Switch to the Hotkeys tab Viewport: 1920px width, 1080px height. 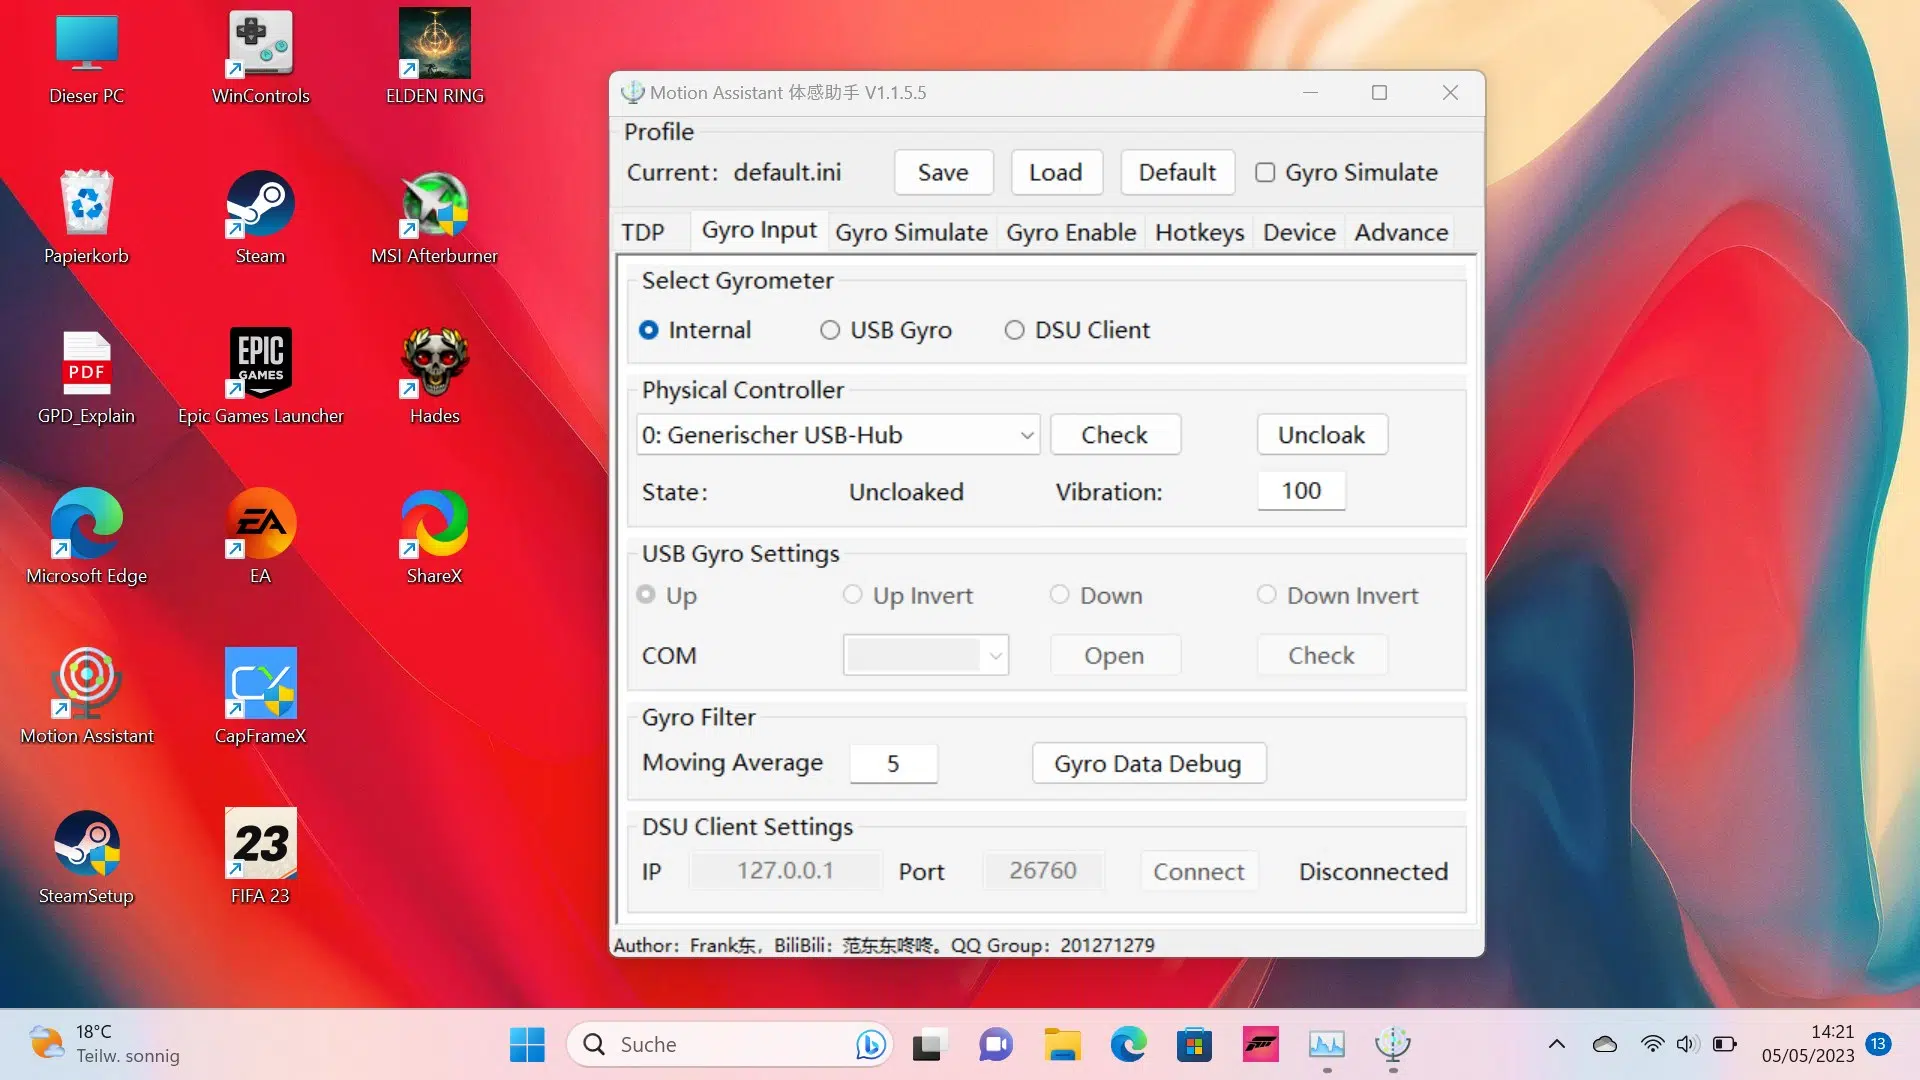pyautogui.click(x=1199, y=233)
